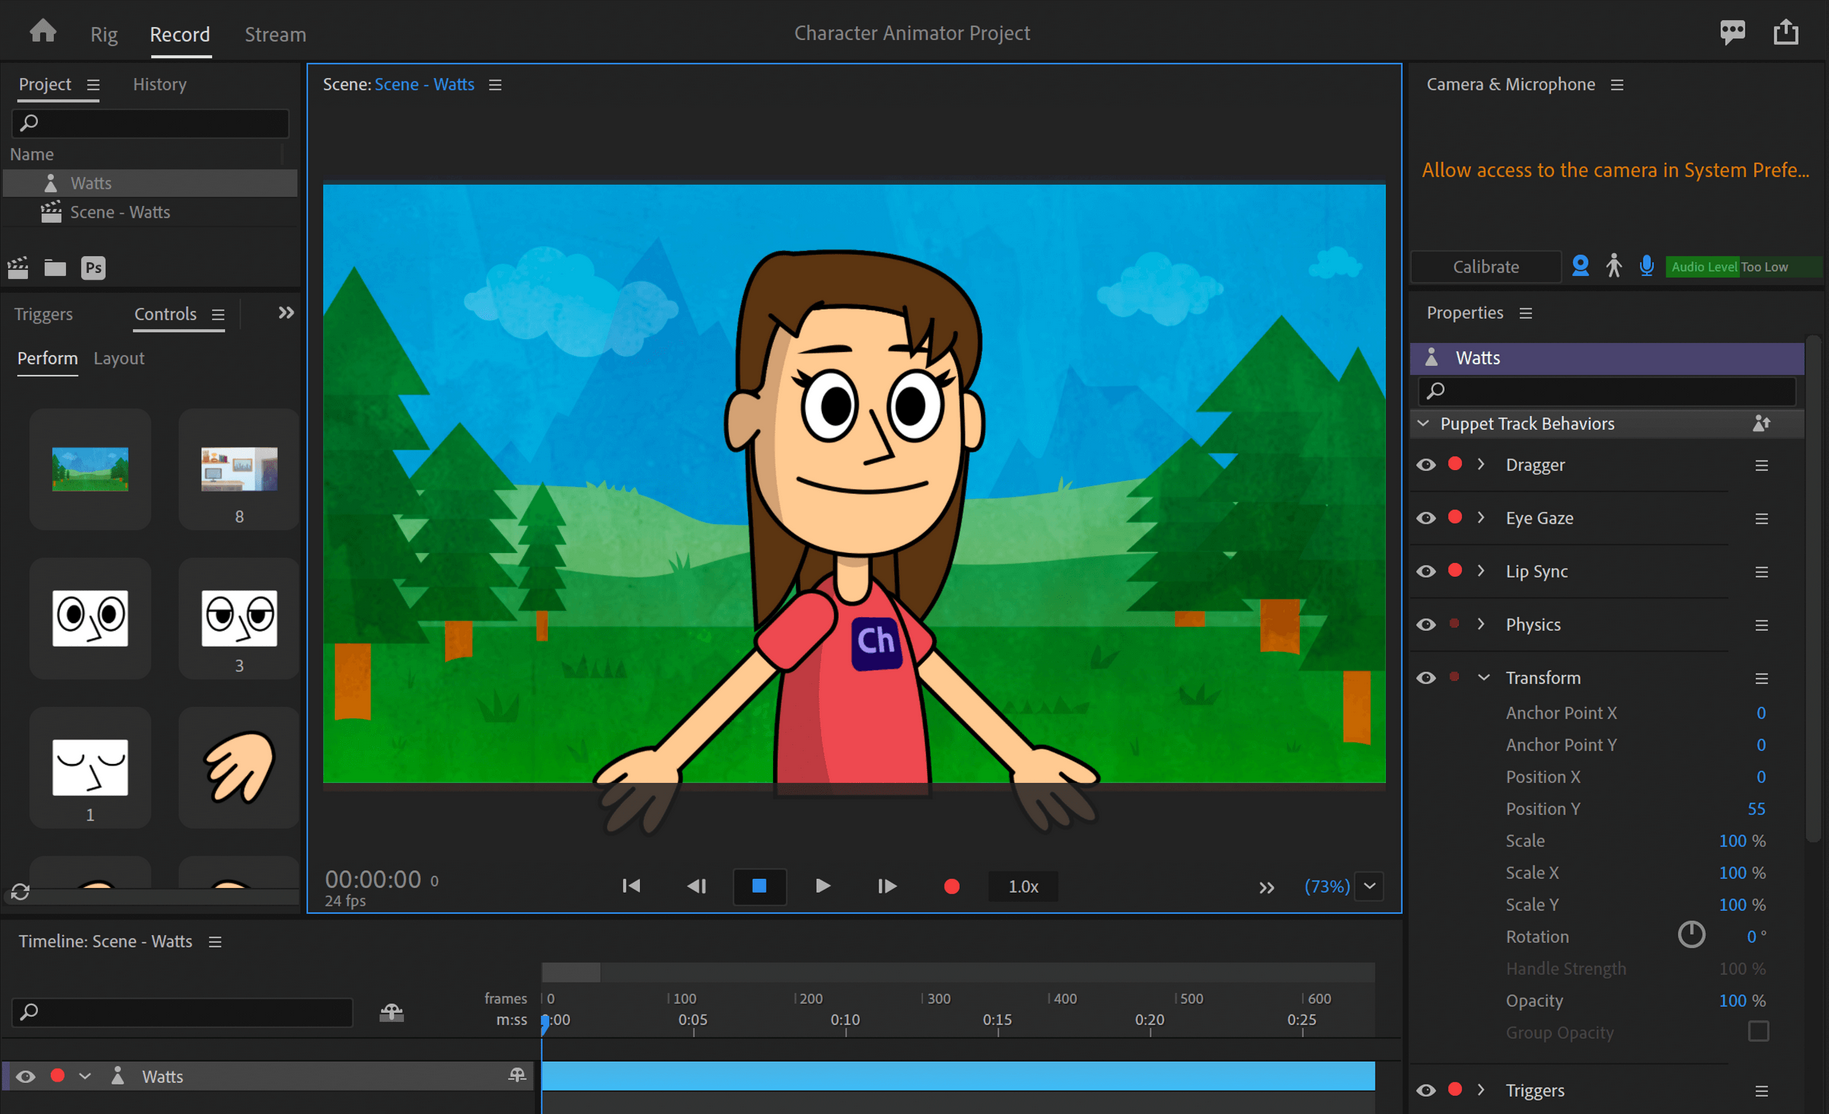Screen dimensions: 1829x1114
Task: Expand the Eye Gaze behavior parameters
Action: coord(1481,517)
